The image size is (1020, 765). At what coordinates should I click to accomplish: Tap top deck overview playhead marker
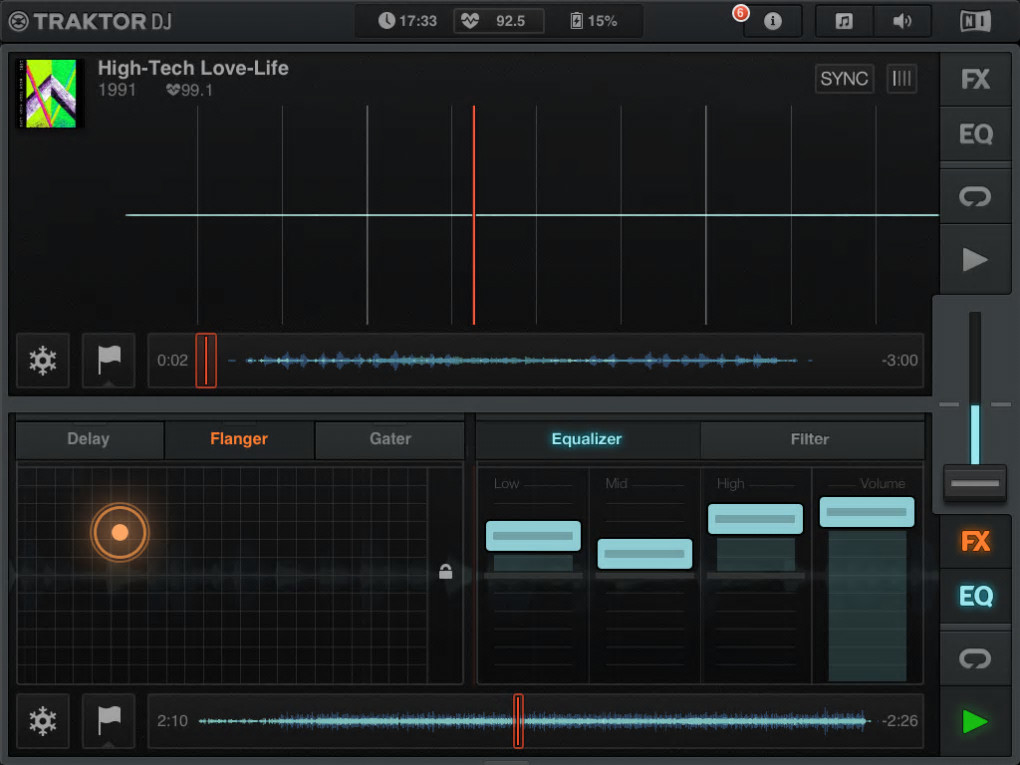tap(206, 360)
